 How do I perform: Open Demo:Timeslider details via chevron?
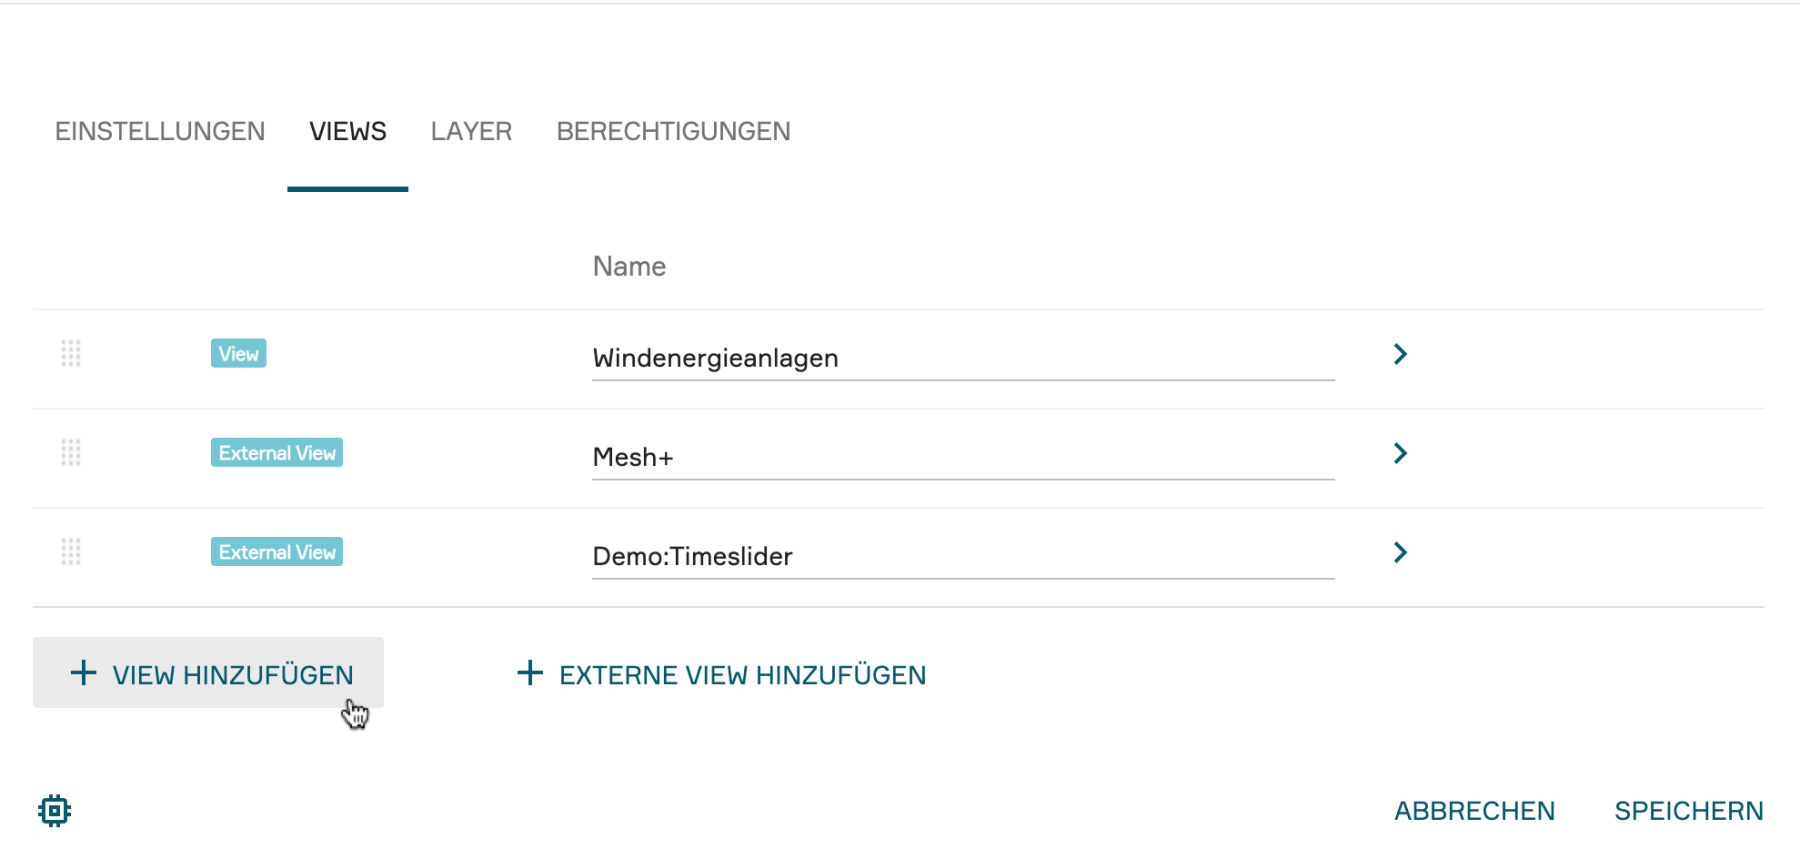point(1400,552)
